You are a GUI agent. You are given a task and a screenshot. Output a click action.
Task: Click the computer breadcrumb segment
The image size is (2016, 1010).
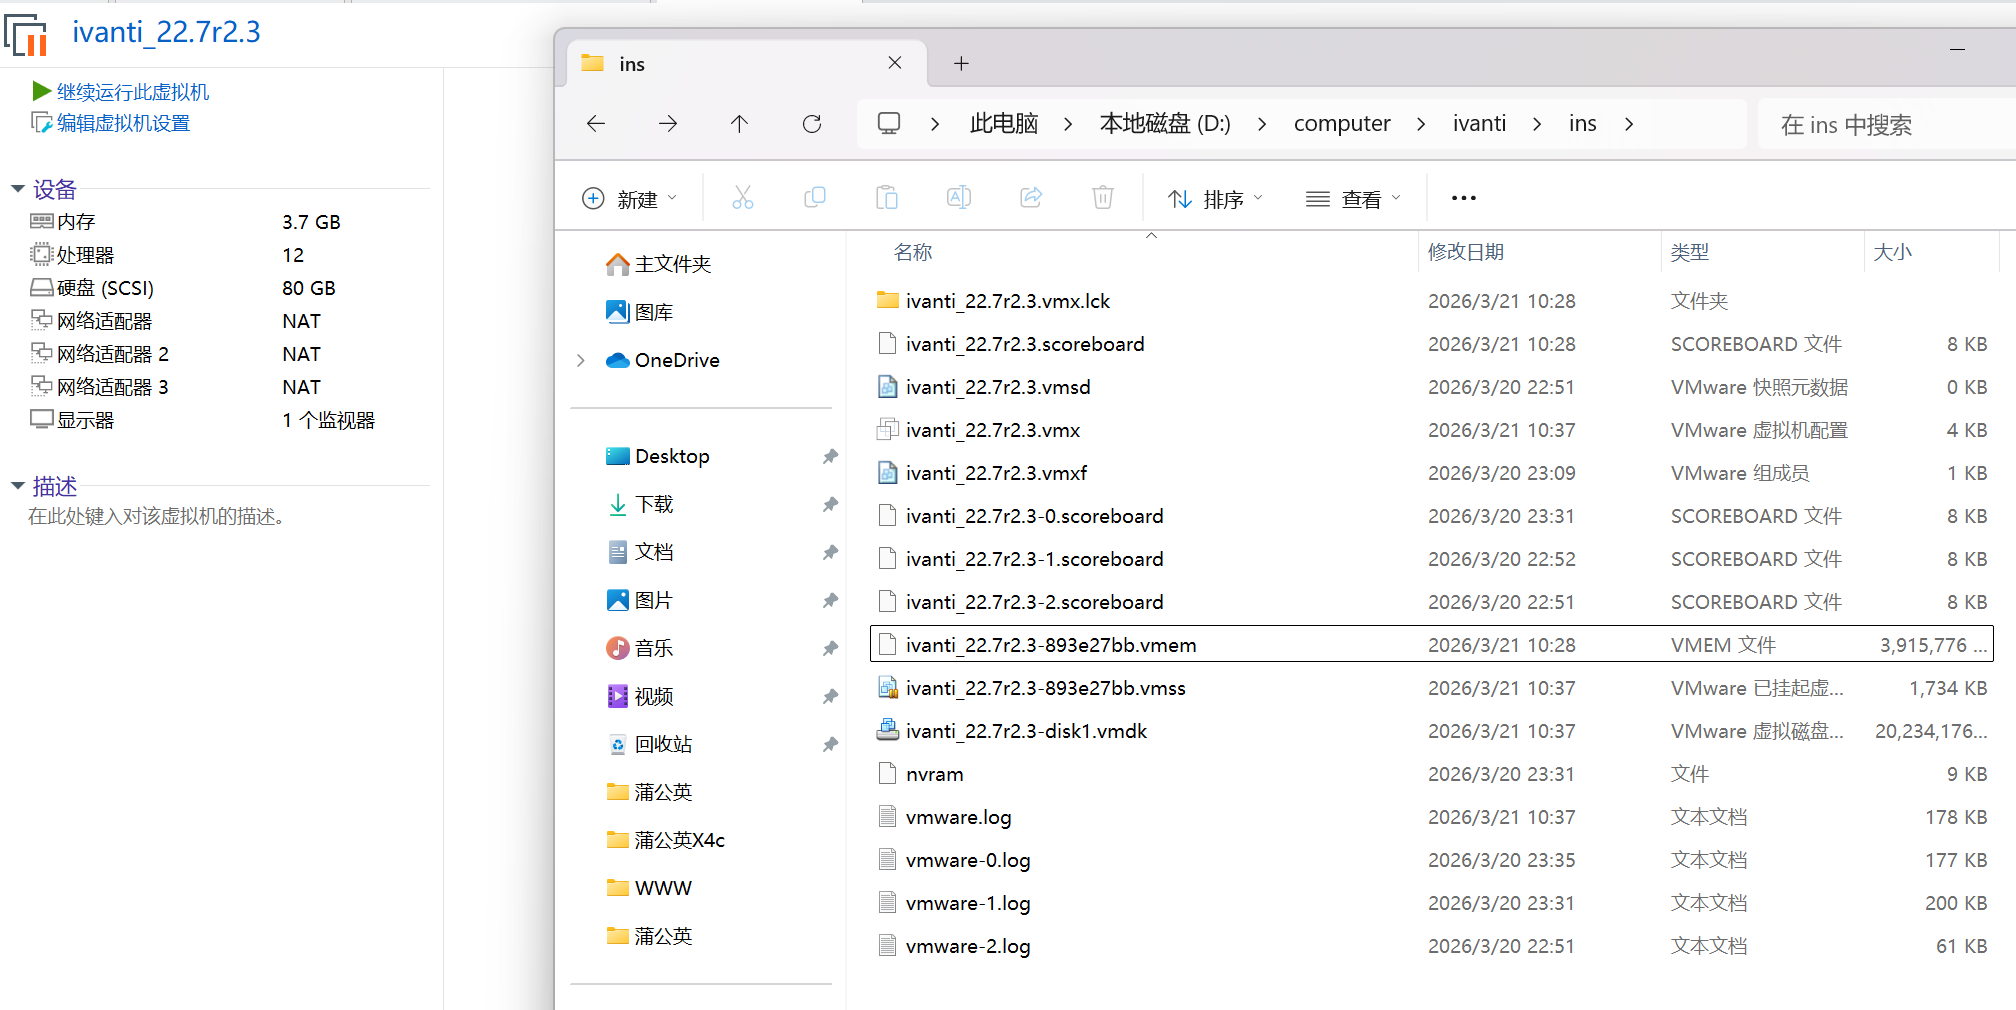tap(1342, 124)
